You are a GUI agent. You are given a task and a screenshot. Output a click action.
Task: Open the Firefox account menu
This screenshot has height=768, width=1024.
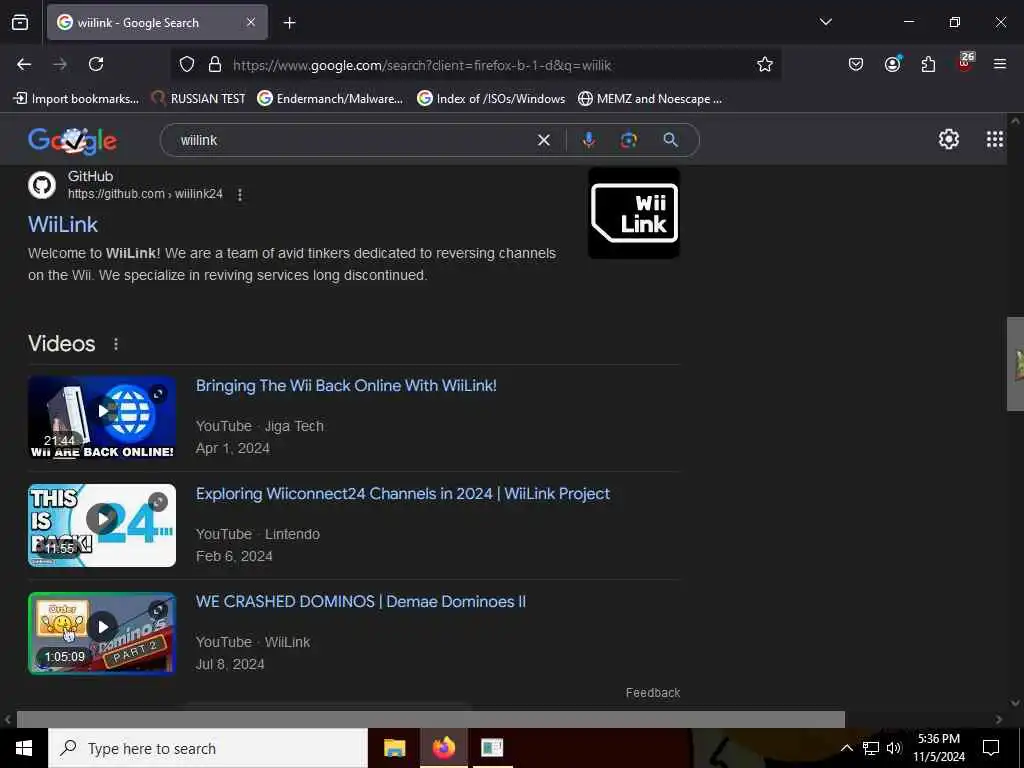[892, 64]
